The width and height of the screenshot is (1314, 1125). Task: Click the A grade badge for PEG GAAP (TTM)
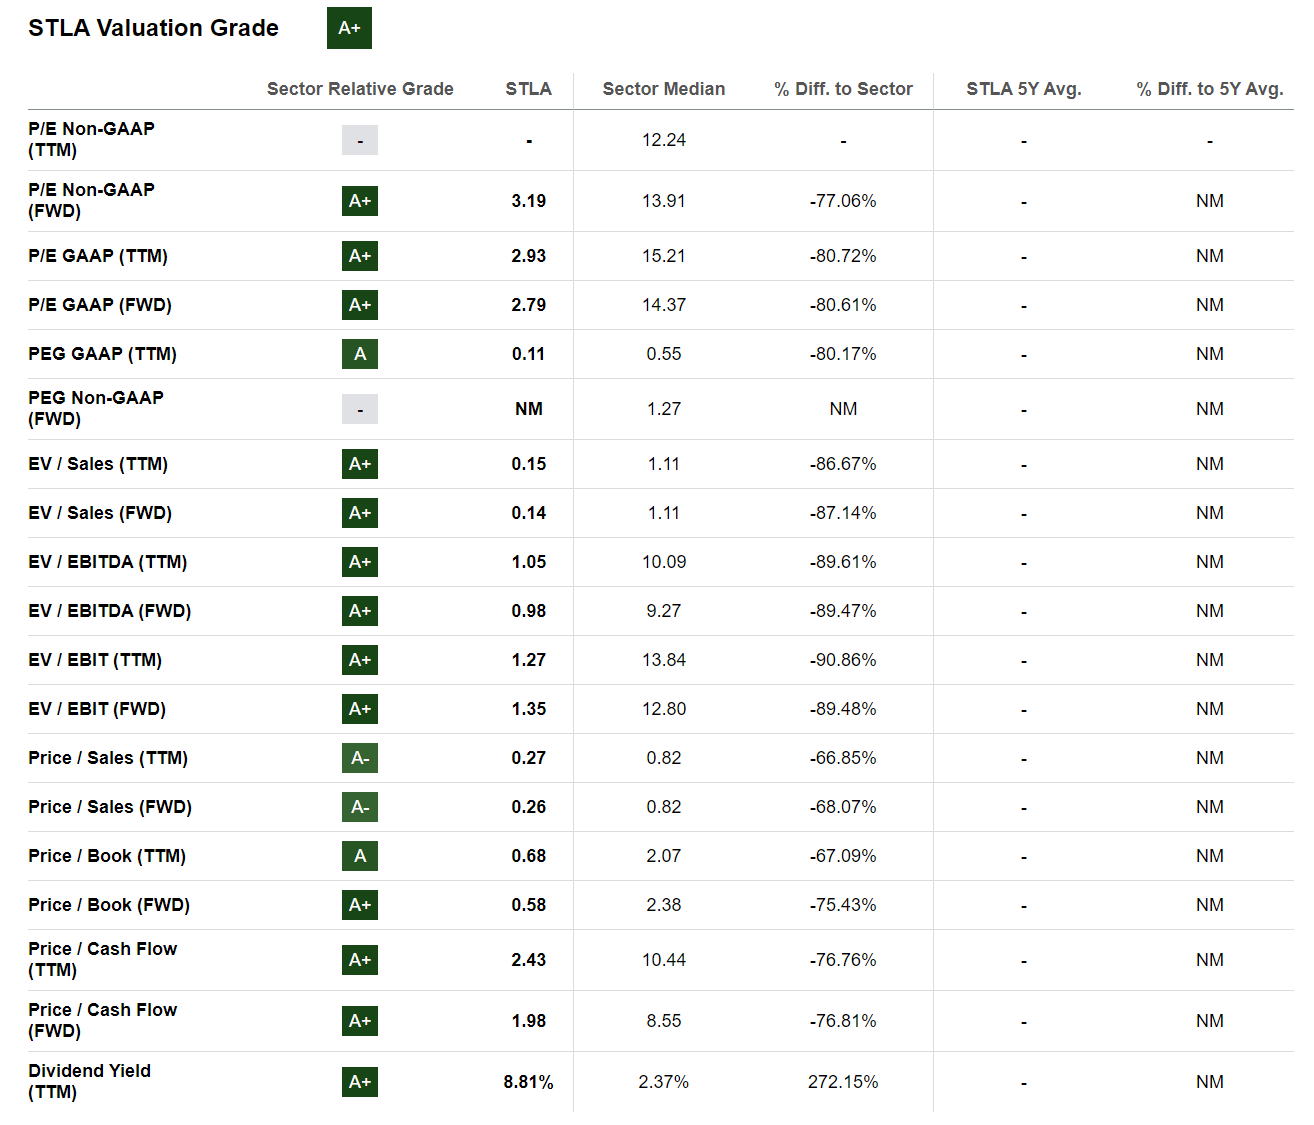click(x=360, y=354)
